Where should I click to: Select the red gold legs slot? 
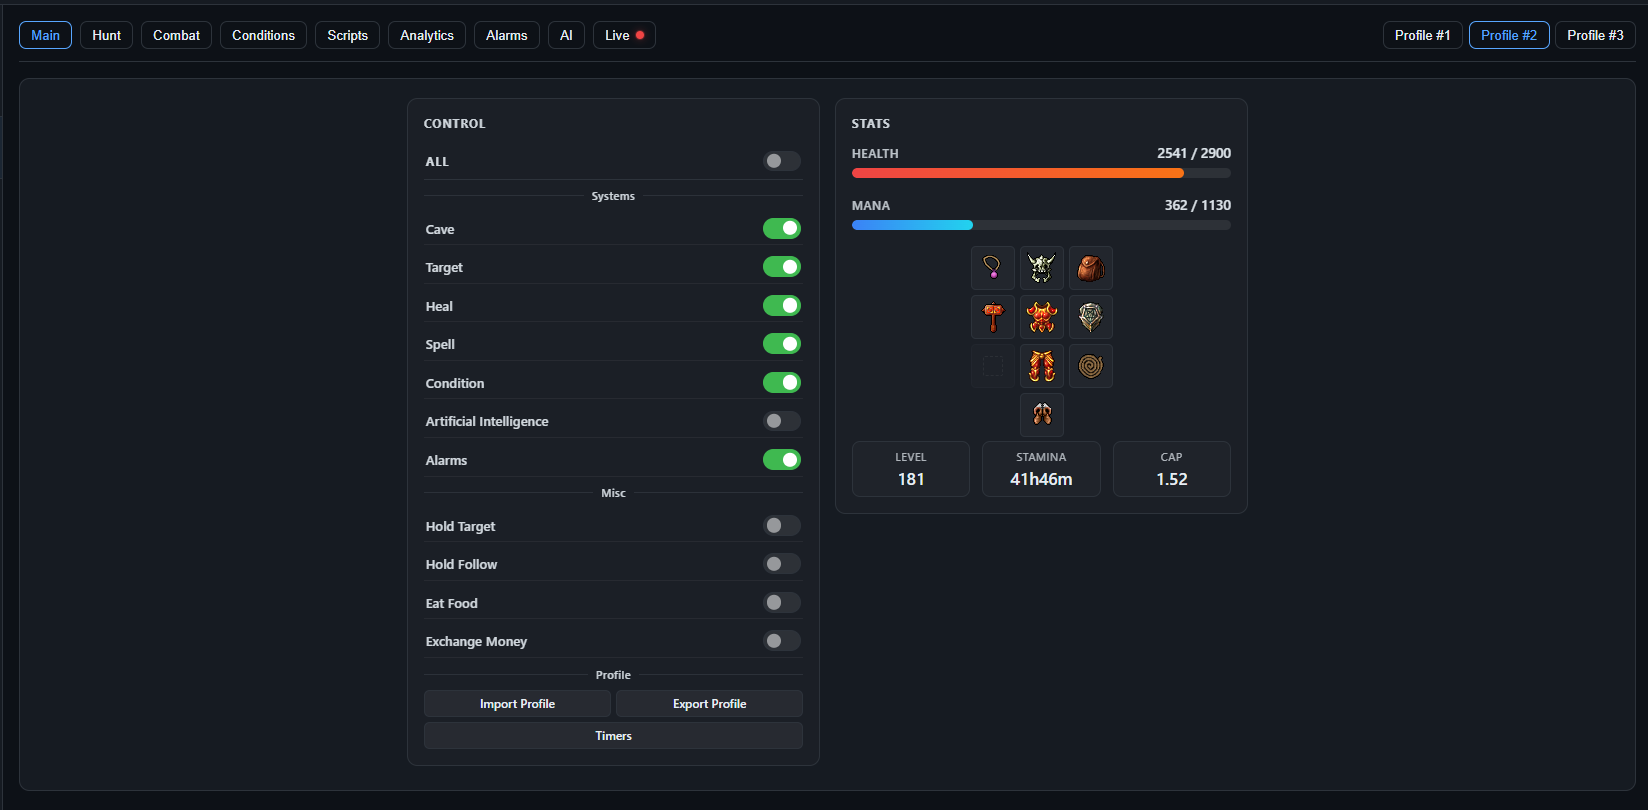[1042, 366]
